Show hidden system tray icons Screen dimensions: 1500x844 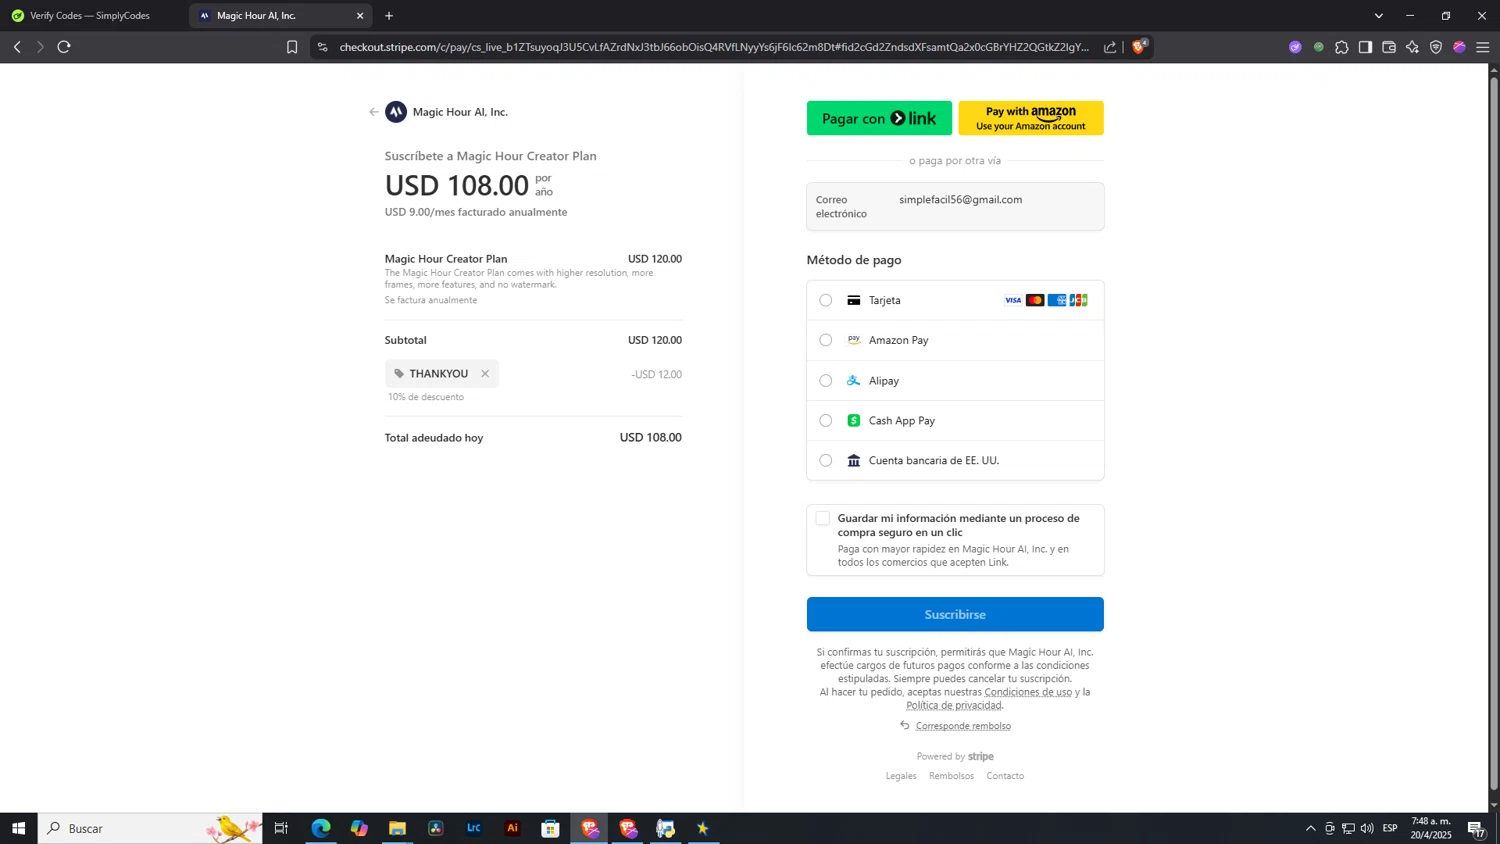tap(1310, 828)
